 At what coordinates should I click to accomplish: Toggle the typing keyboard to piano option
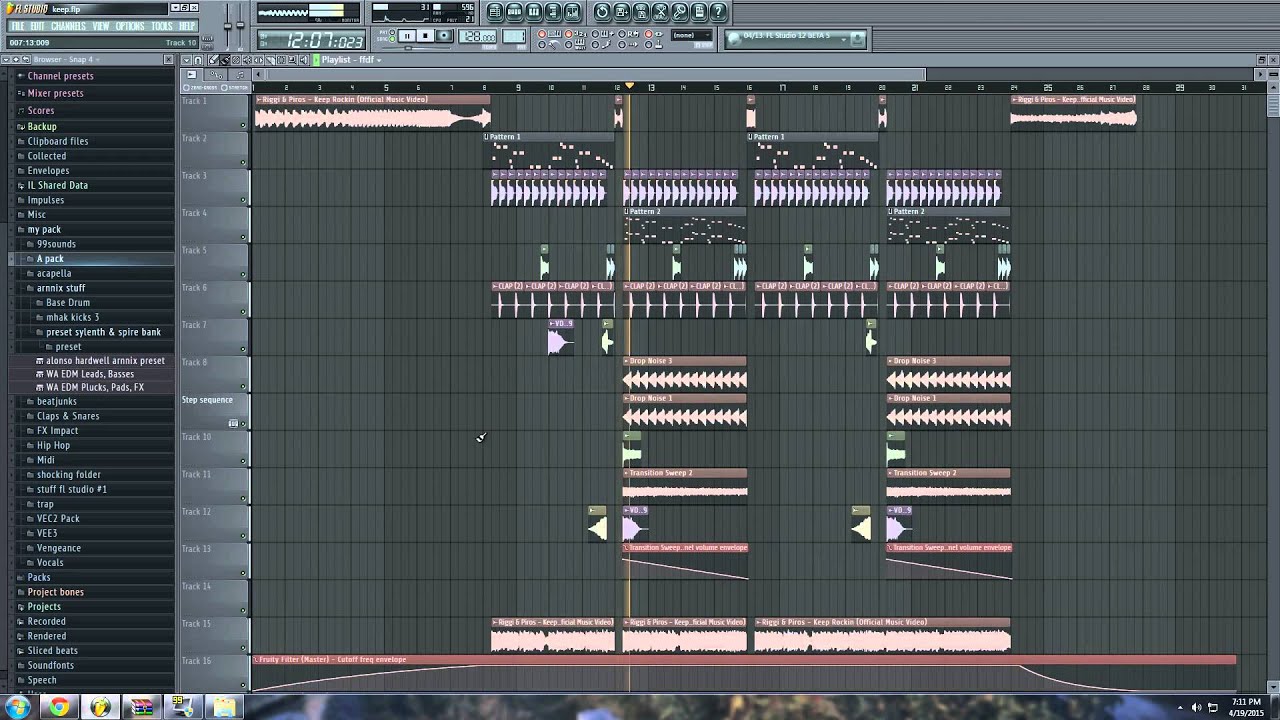click(x=548, y=33)
